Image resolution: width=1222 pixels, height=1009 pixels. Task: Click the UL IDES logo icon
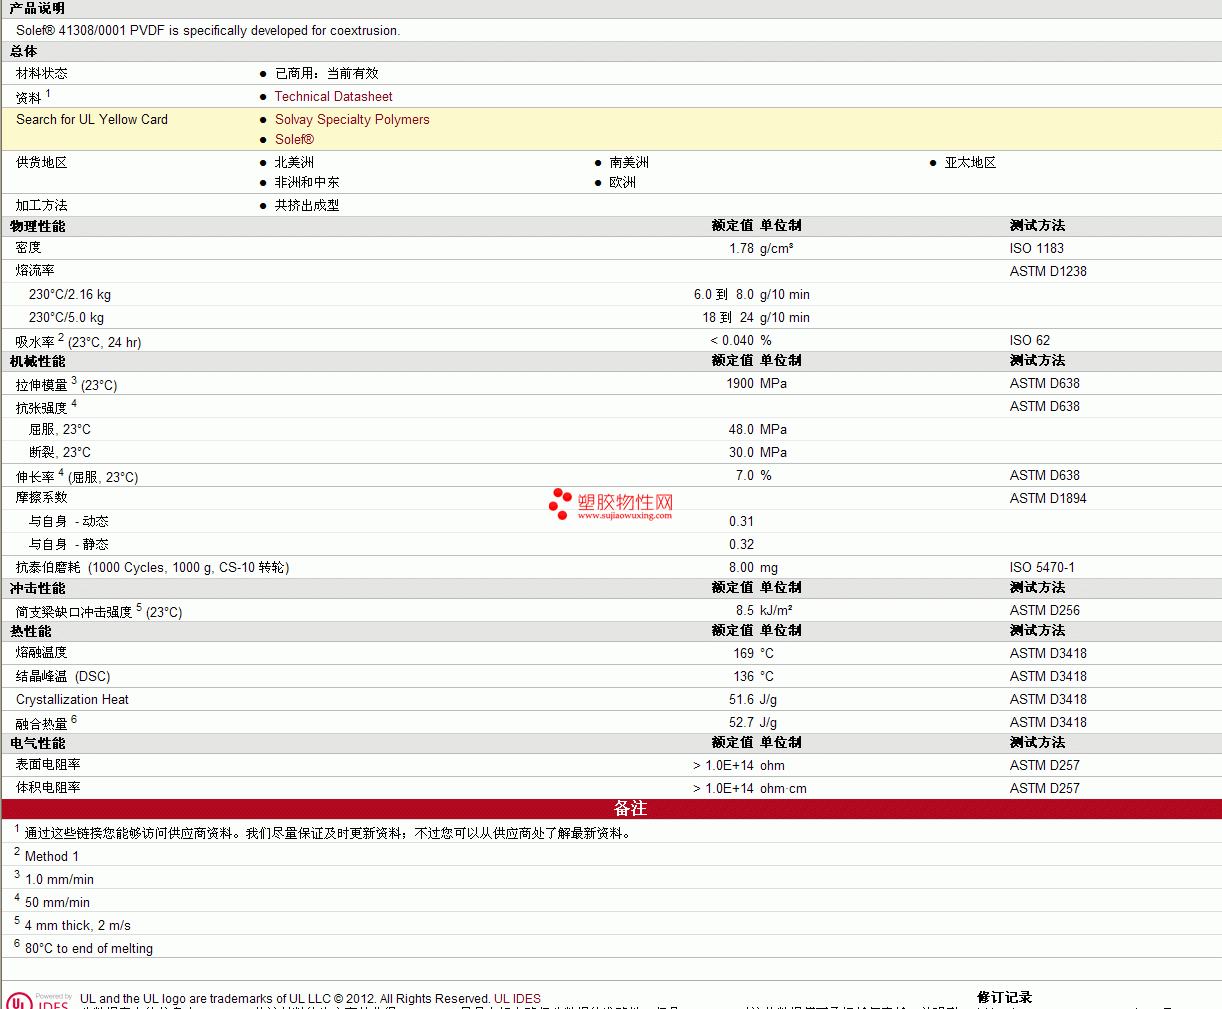(x=36, y=1000)
